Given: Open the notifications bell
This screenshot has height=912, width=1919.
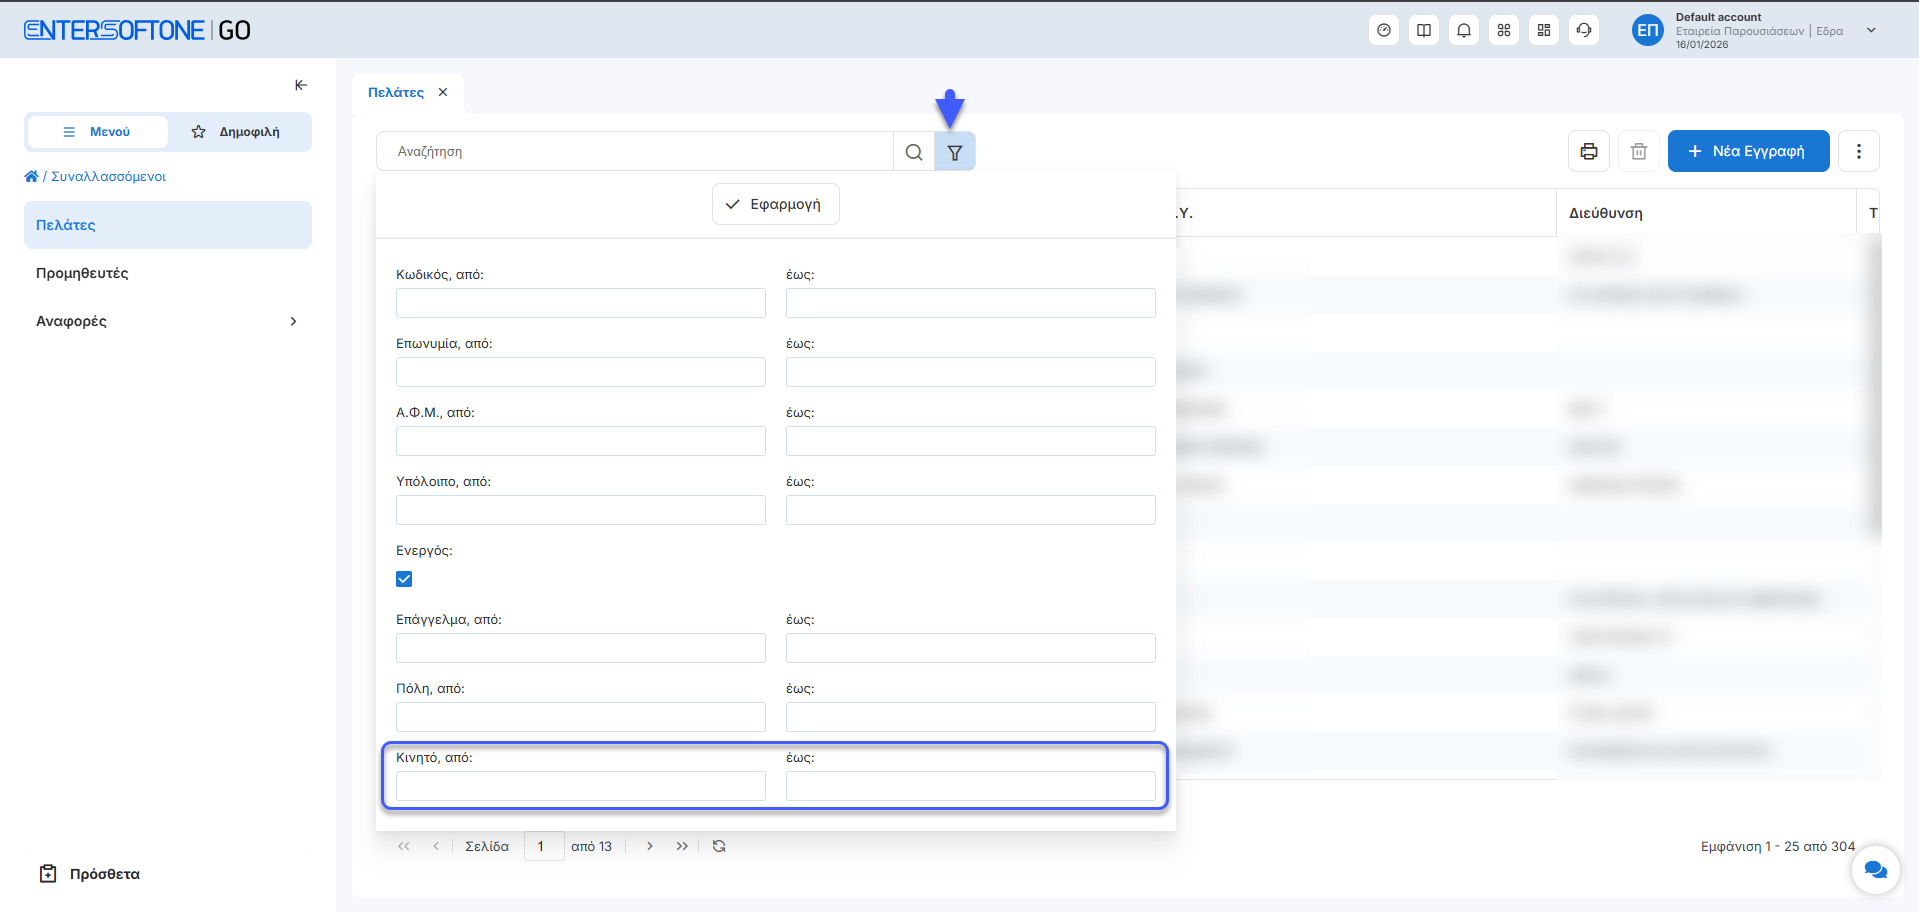Looking at the screenshot, I should (x=1464, y=30).
